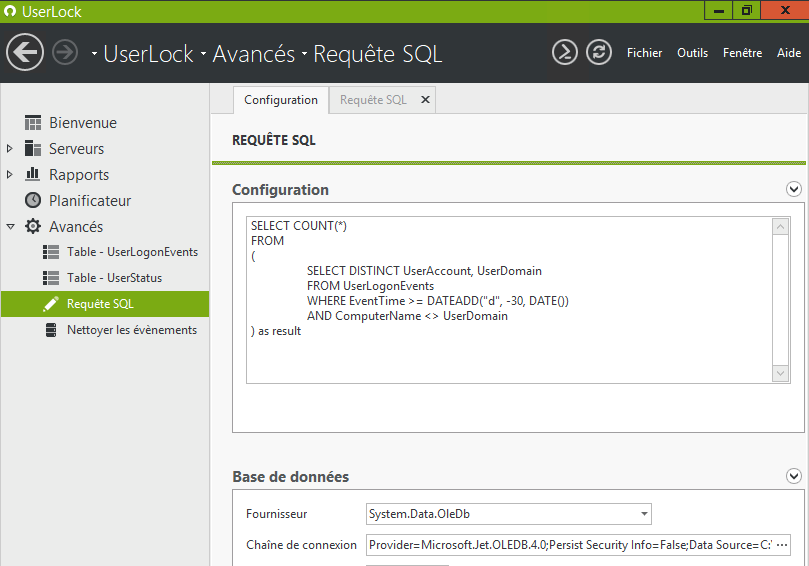Close the UserLock window
The image size is (809, 566).
point(785,10)
